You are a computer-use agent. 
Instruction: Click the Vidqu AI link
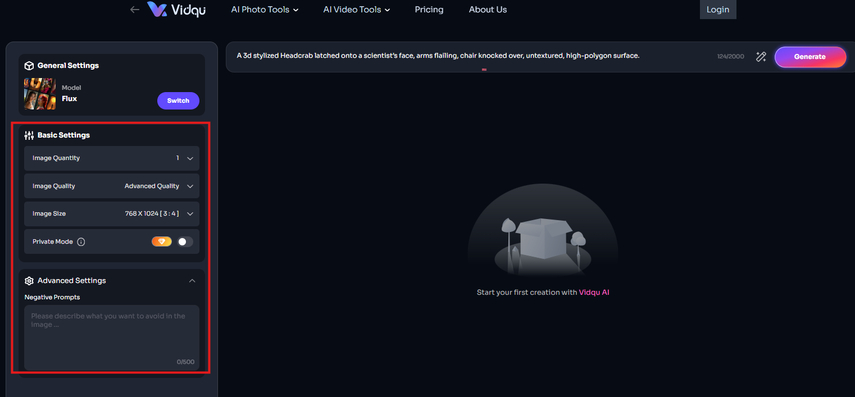click(594, 293)
